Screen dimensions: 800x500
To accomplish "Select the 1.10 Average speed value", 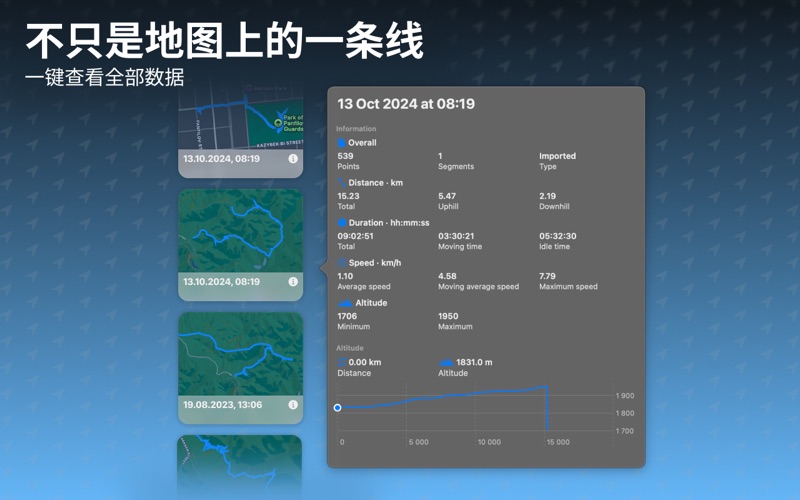I will [x=345, y=276].
